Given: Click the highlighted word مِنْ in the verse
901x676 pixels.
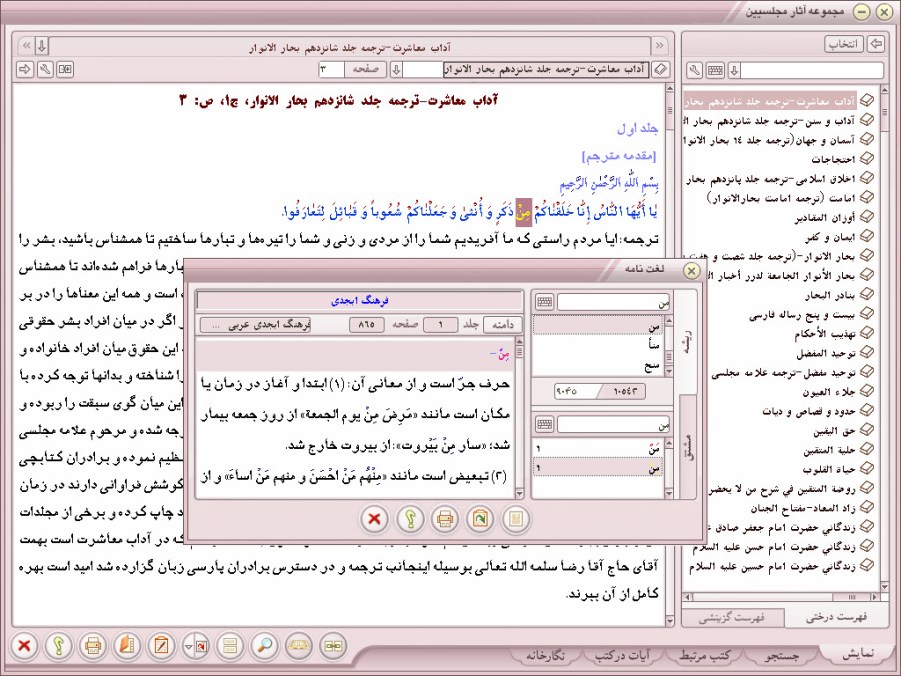Looking at the screenshot, I should click(523, 212).
